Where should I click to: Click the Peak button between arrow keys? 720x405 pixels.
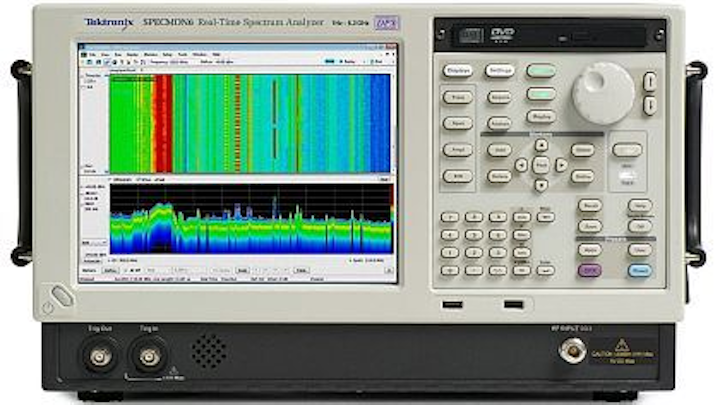pos(541,165)
